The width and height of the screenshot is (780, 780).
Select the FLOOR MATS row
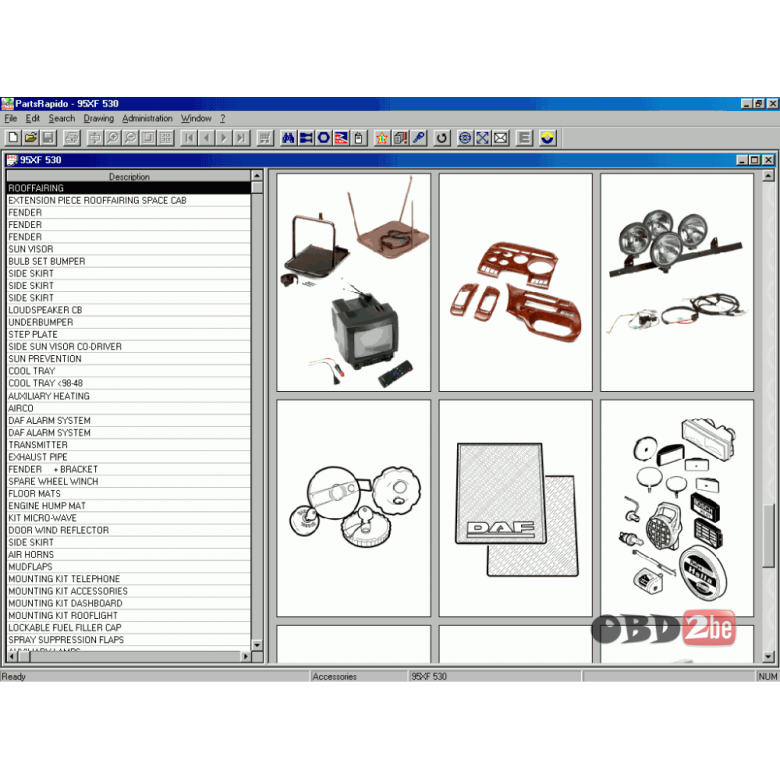(129, 493)
